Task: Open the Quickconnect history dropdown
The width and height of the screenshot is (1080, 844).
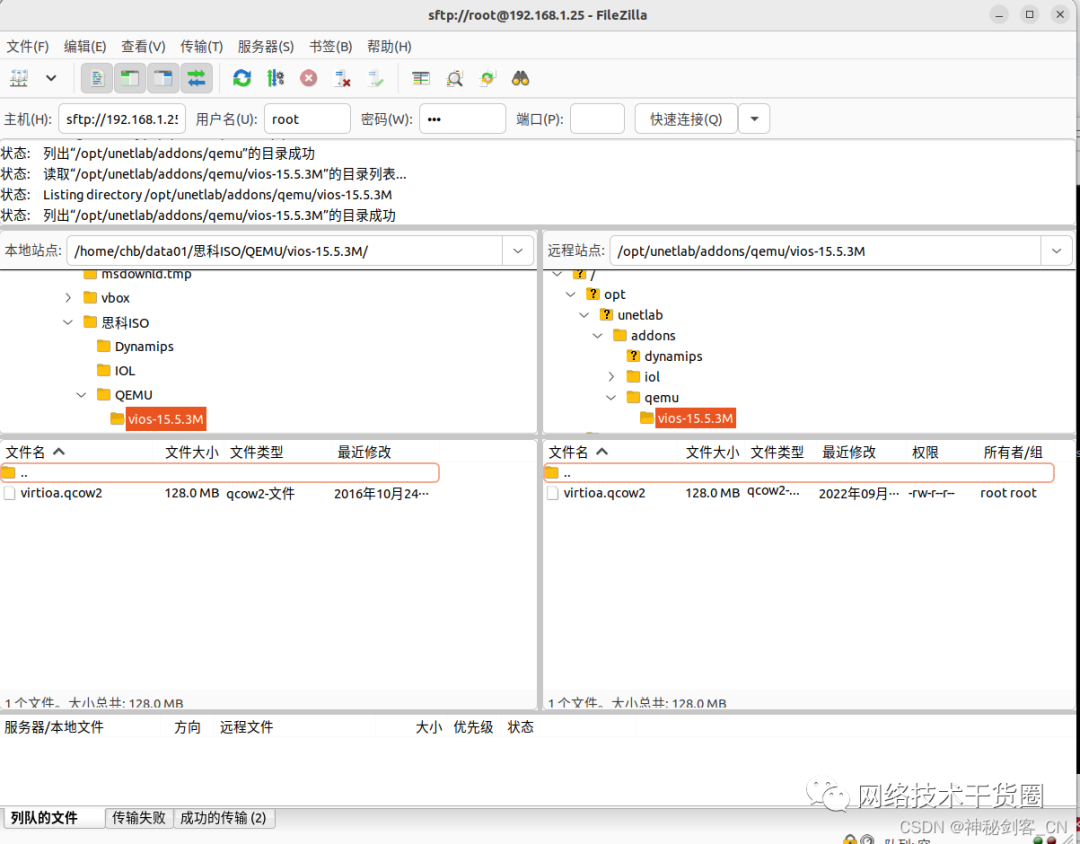Action: coord(754,118)
